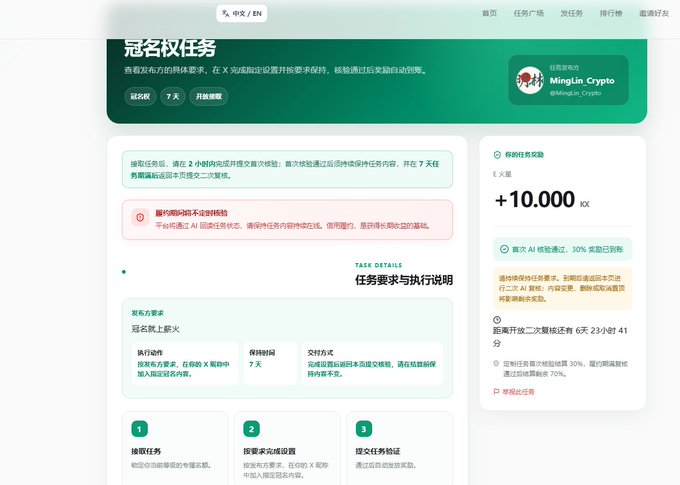Open the 邀请好友 nav item
Screen dimensions: 680x485
[654, 13]
